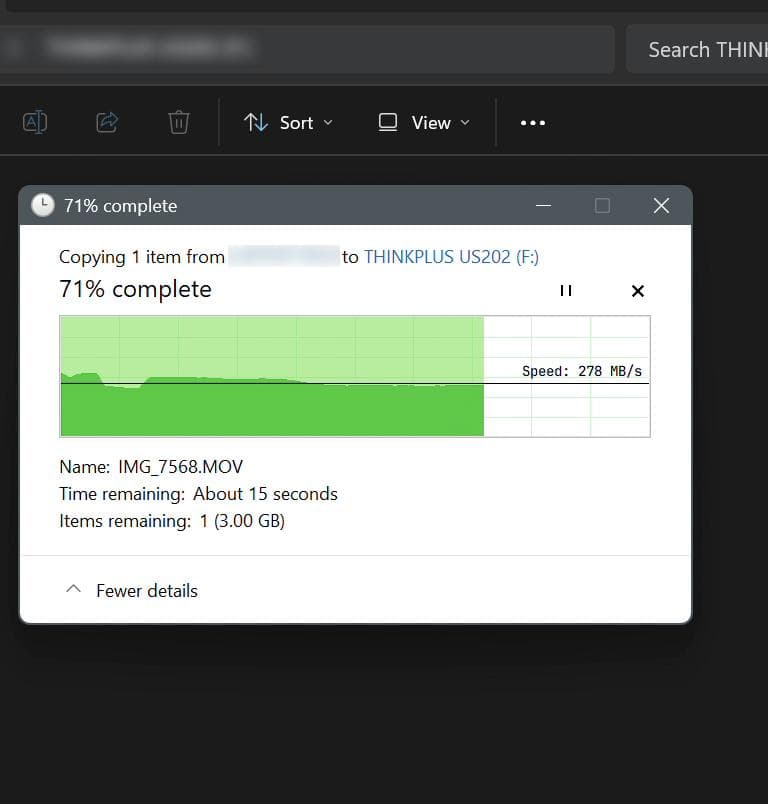
Task: Click the Explorer address bar path
Action: point(307,49)
